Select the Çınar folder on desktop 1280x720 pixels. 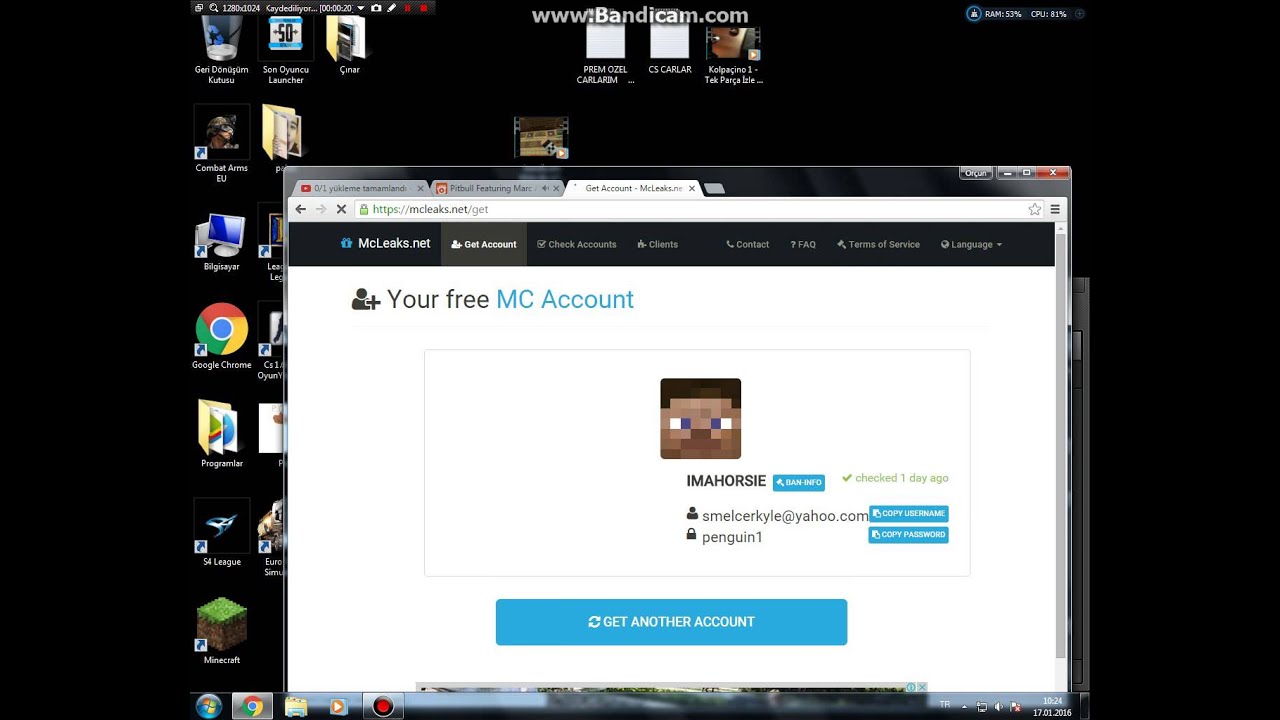(349, 46)
